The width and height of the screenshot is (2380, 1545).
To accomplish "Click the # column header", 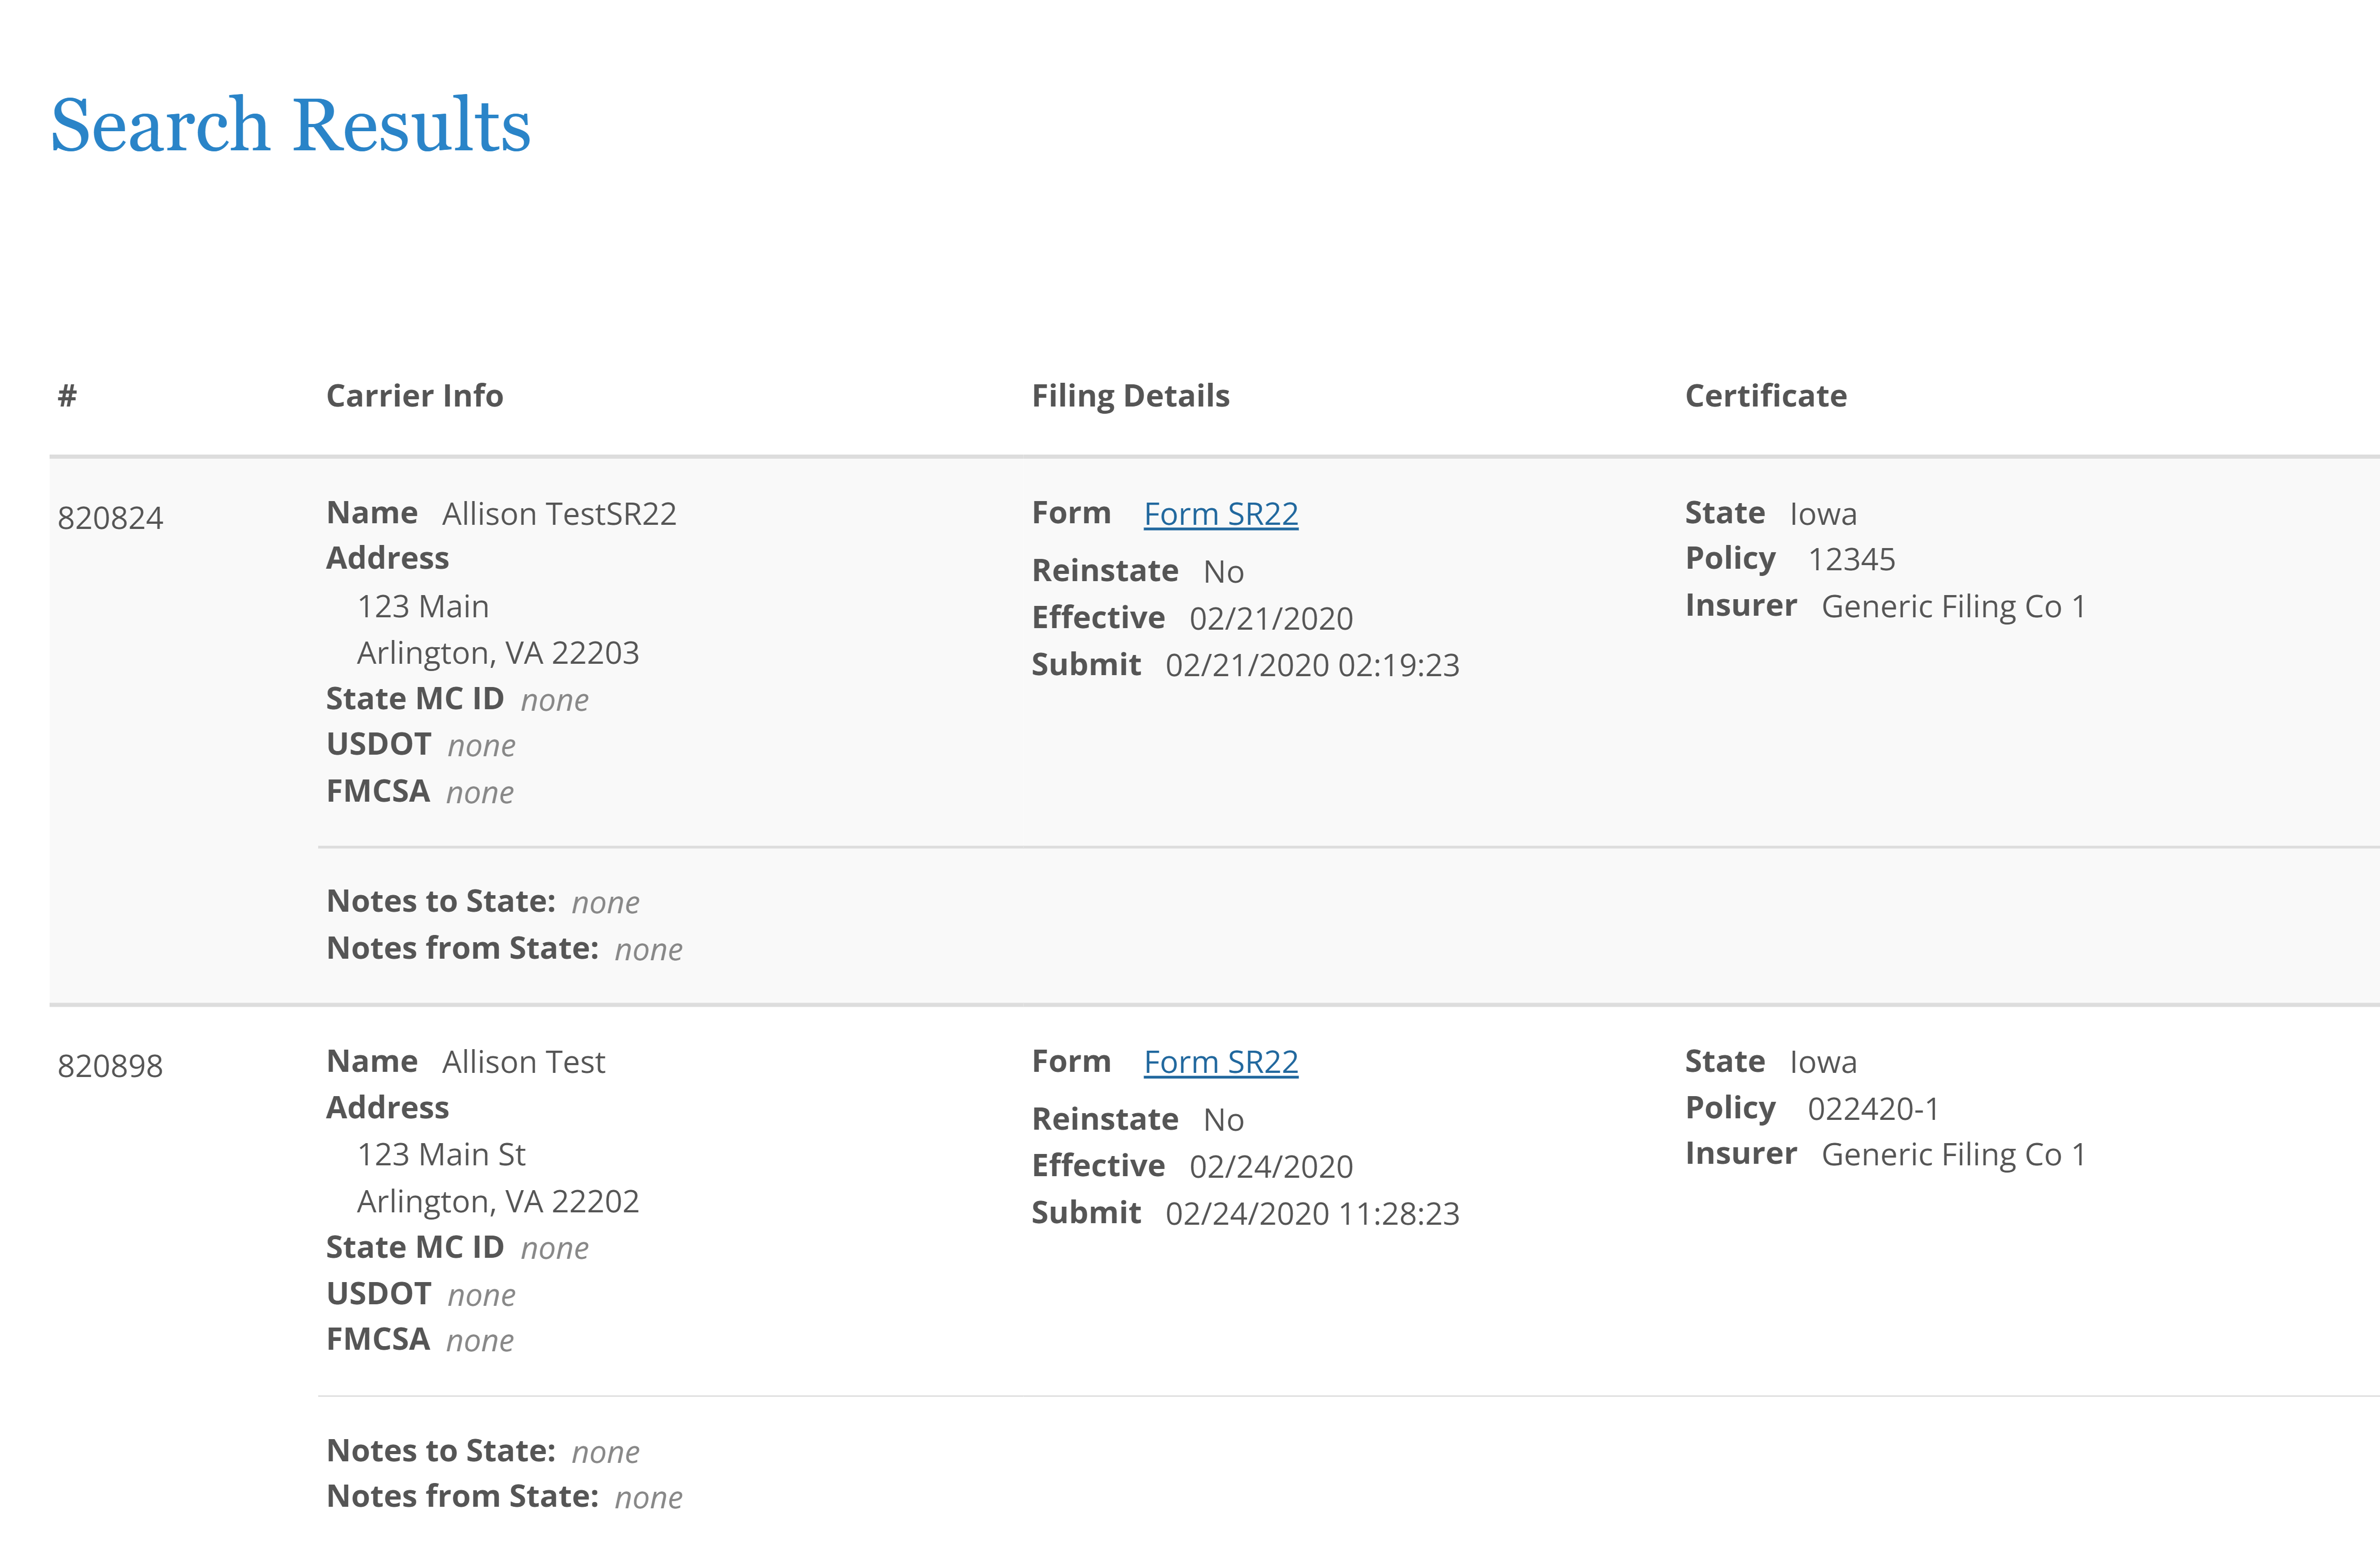I will 65,395.
